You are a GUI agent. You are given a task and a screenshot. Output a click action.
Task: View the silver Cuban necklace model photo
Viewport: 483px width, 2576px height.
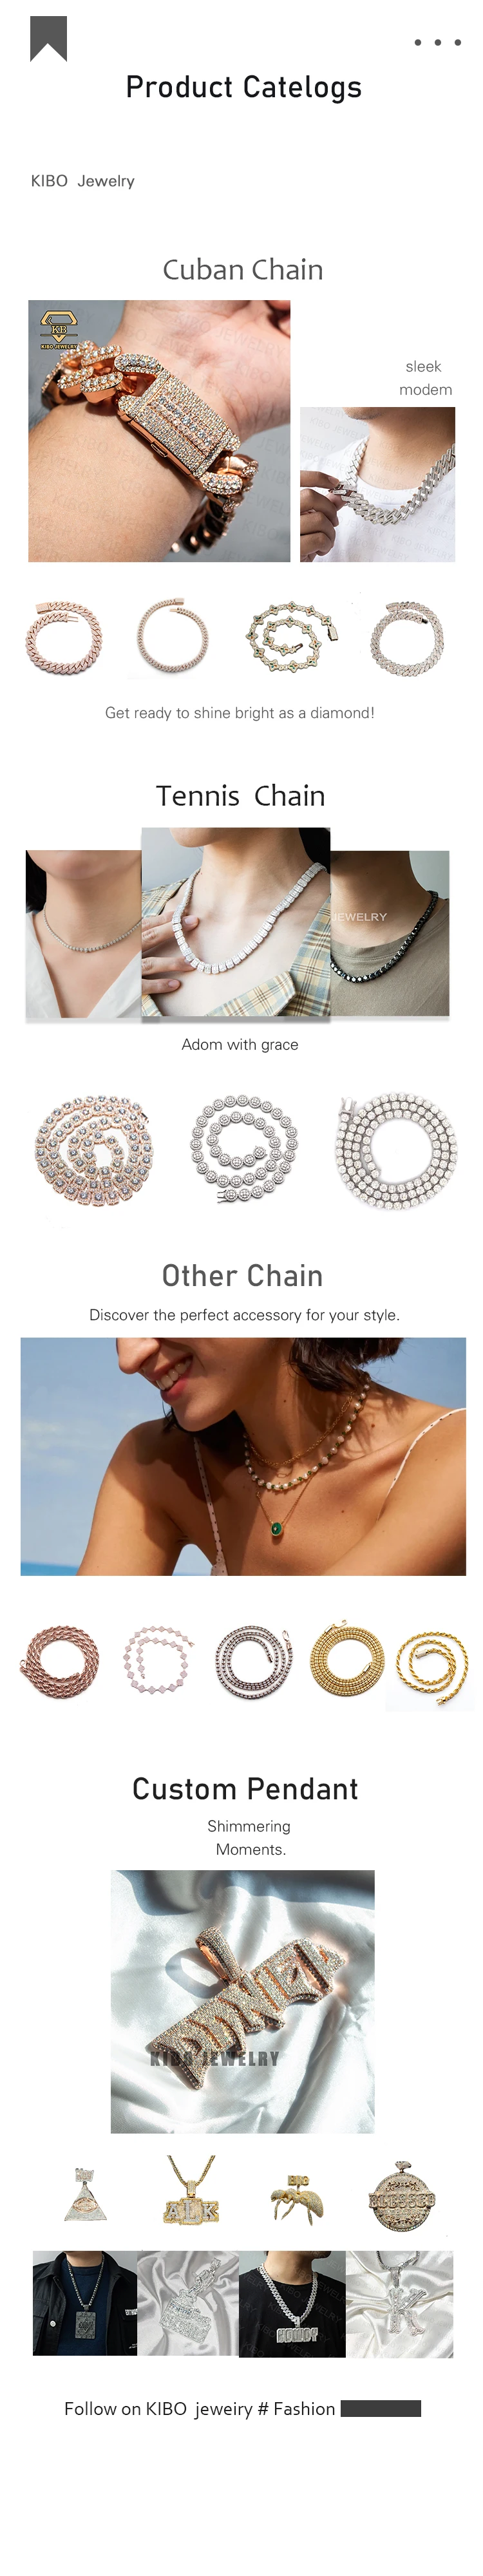pos(377,484)
